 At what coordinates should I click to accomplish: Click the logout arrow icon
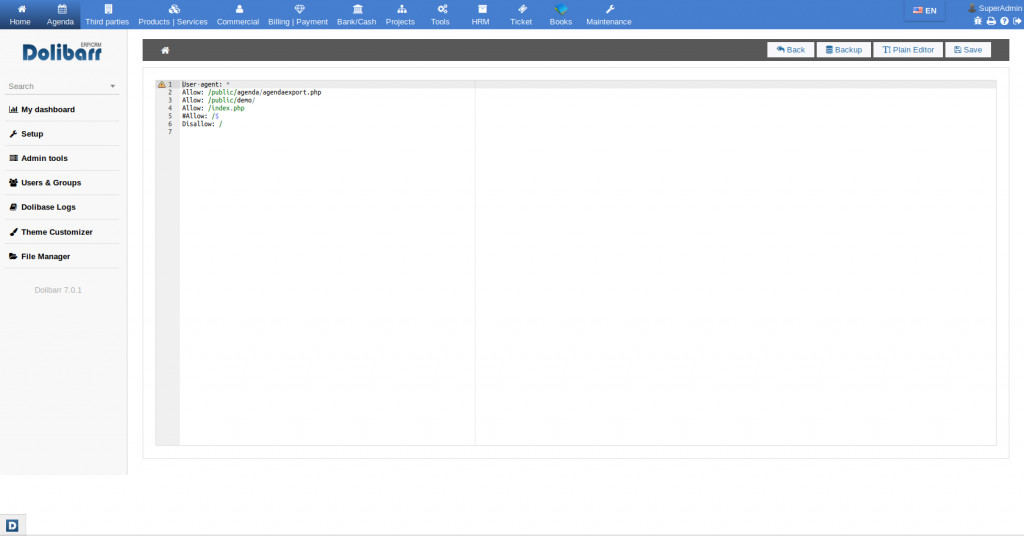(x=1017, y=21)
